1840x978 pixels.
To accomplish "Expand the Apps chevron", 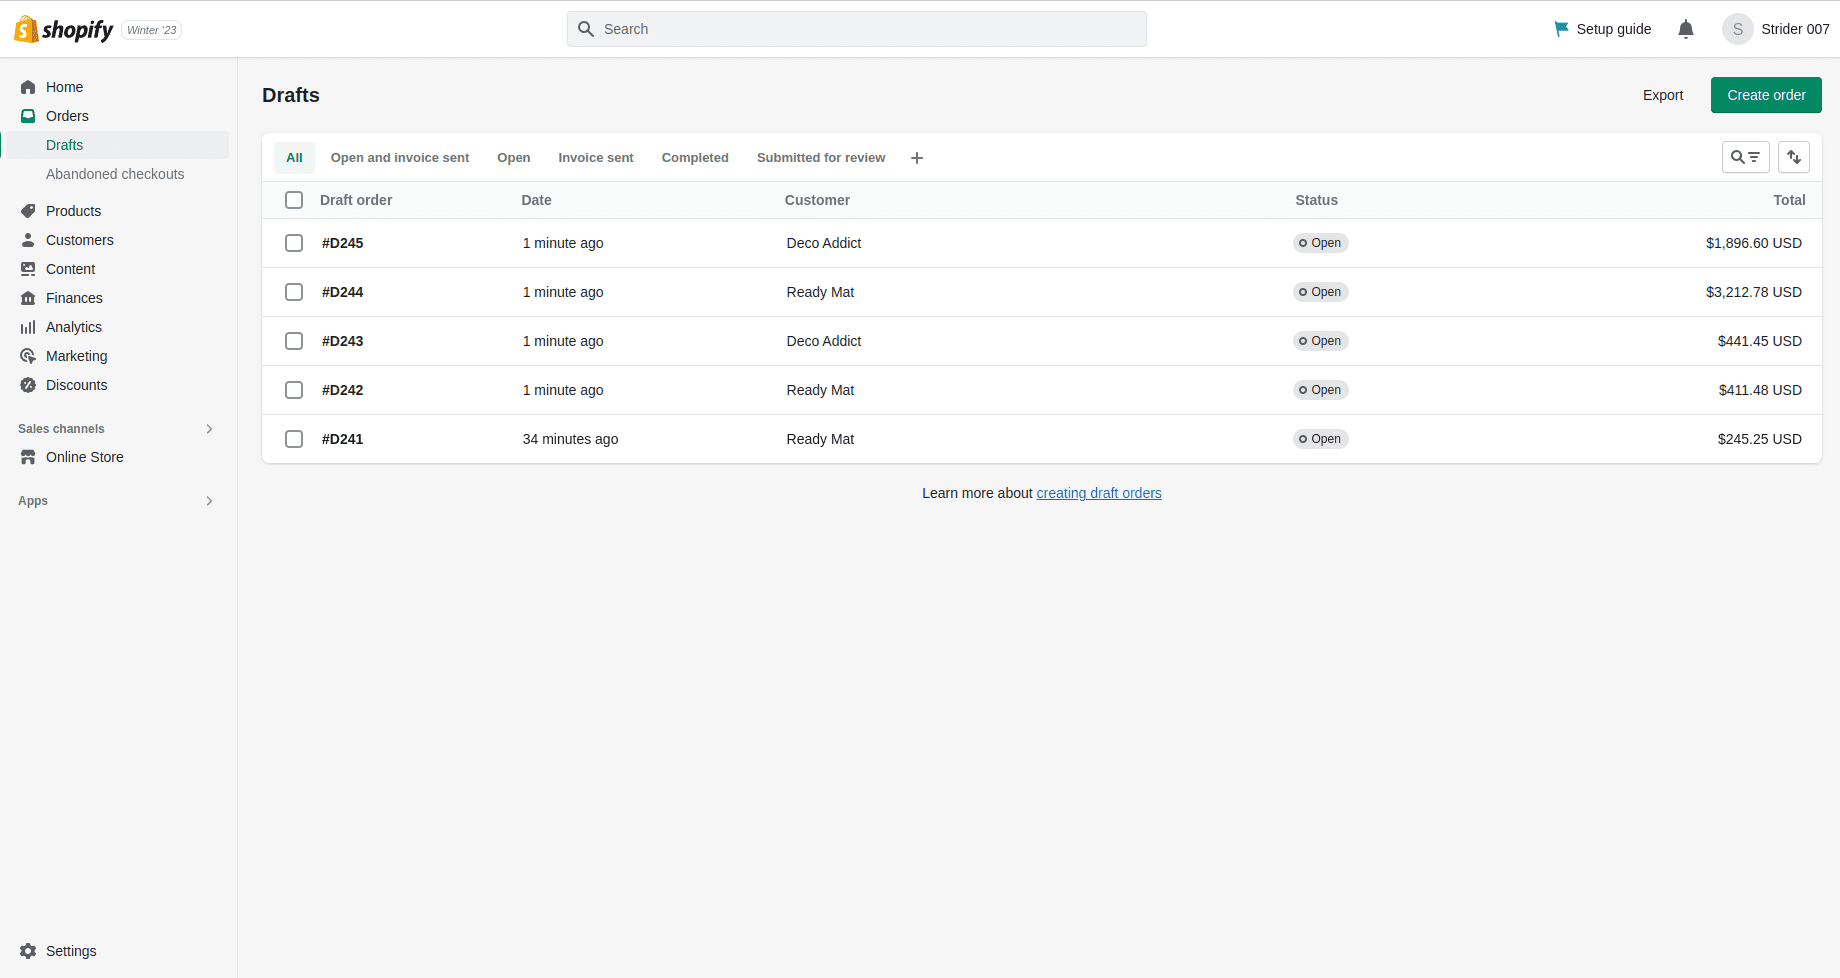I will click(x=209, y=501).
